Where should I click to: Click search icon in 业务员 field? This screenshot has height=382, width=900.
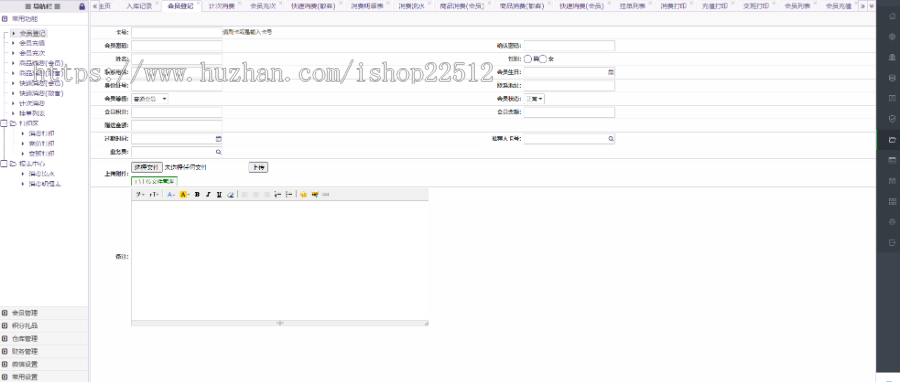pyautogui.click(x=218, y=152)
